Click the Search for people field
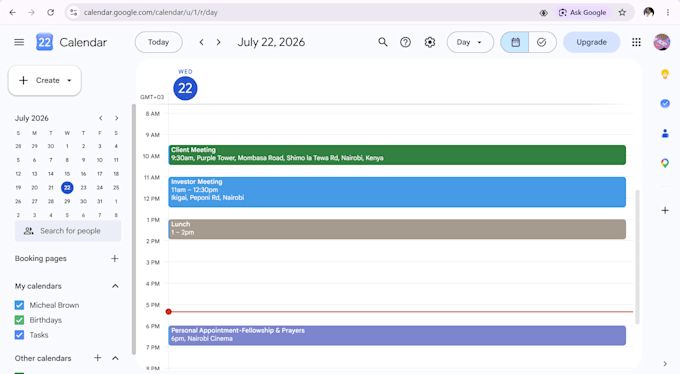The height and width of the screenshot is (374, 680). pos(68,231)
